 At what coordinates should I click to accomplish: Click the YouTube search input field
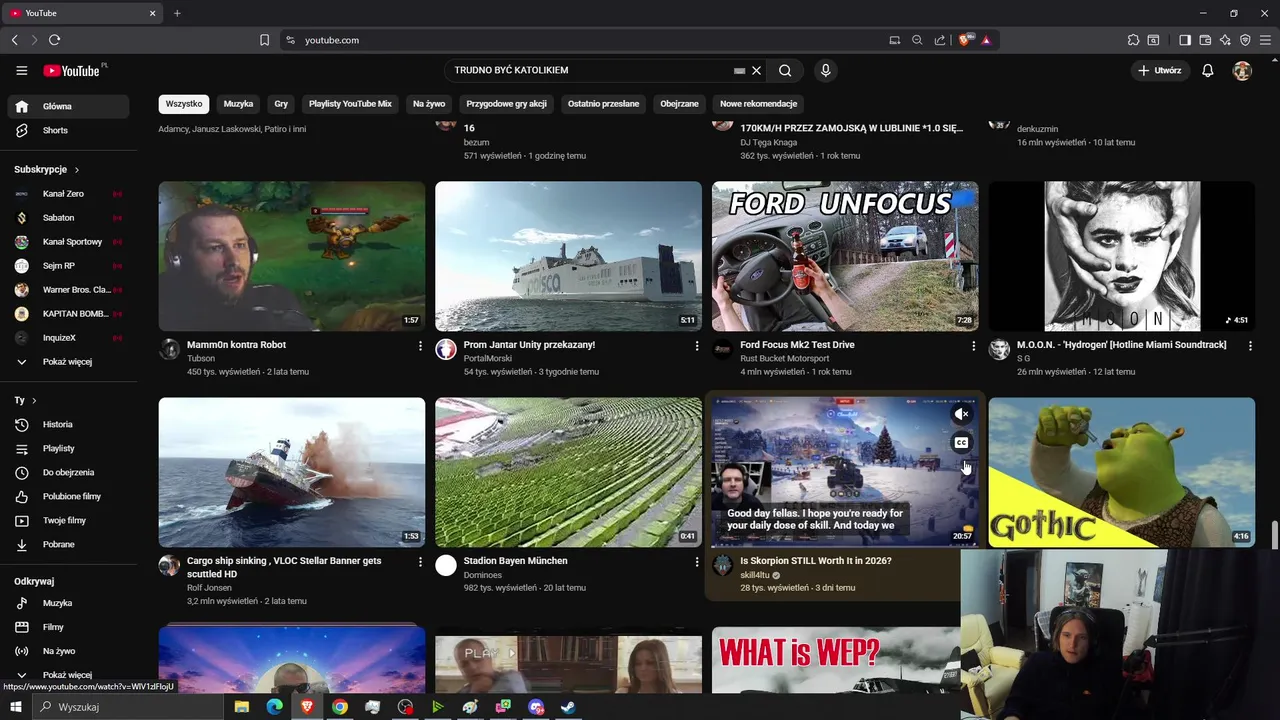click(590, 71)
